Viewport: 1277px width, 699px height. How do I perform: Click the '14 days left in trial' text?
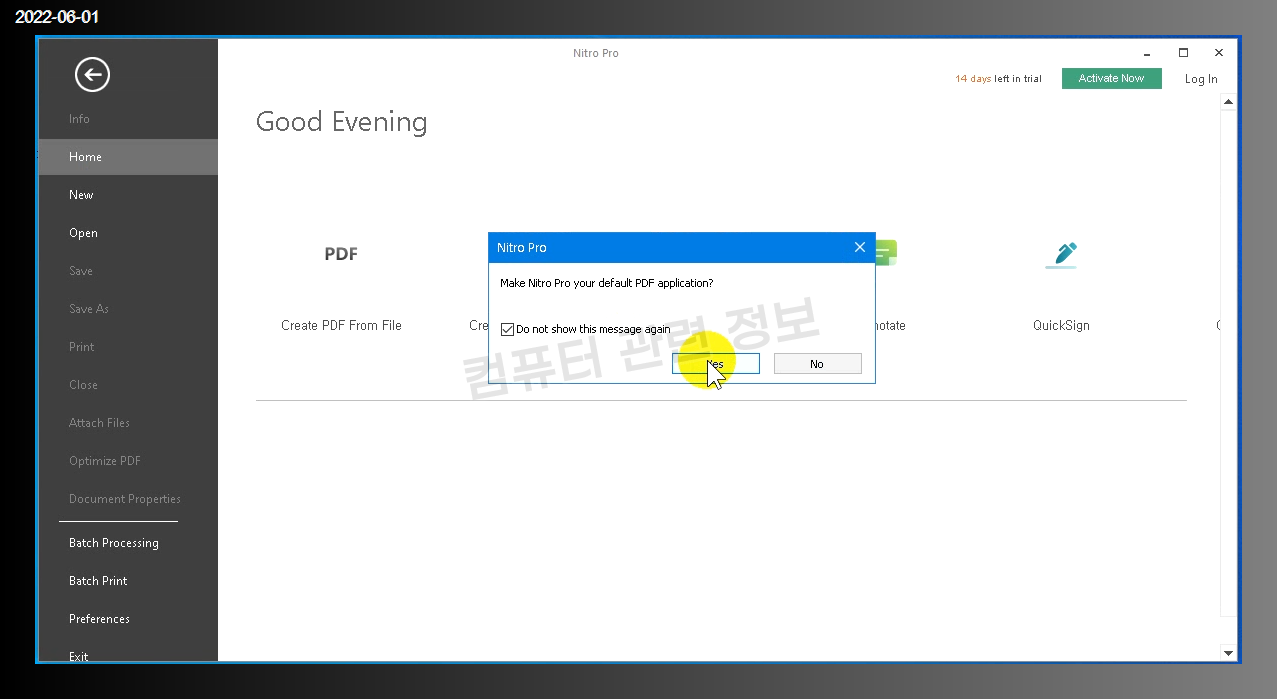pyautogui.click(x=998, y=79)
